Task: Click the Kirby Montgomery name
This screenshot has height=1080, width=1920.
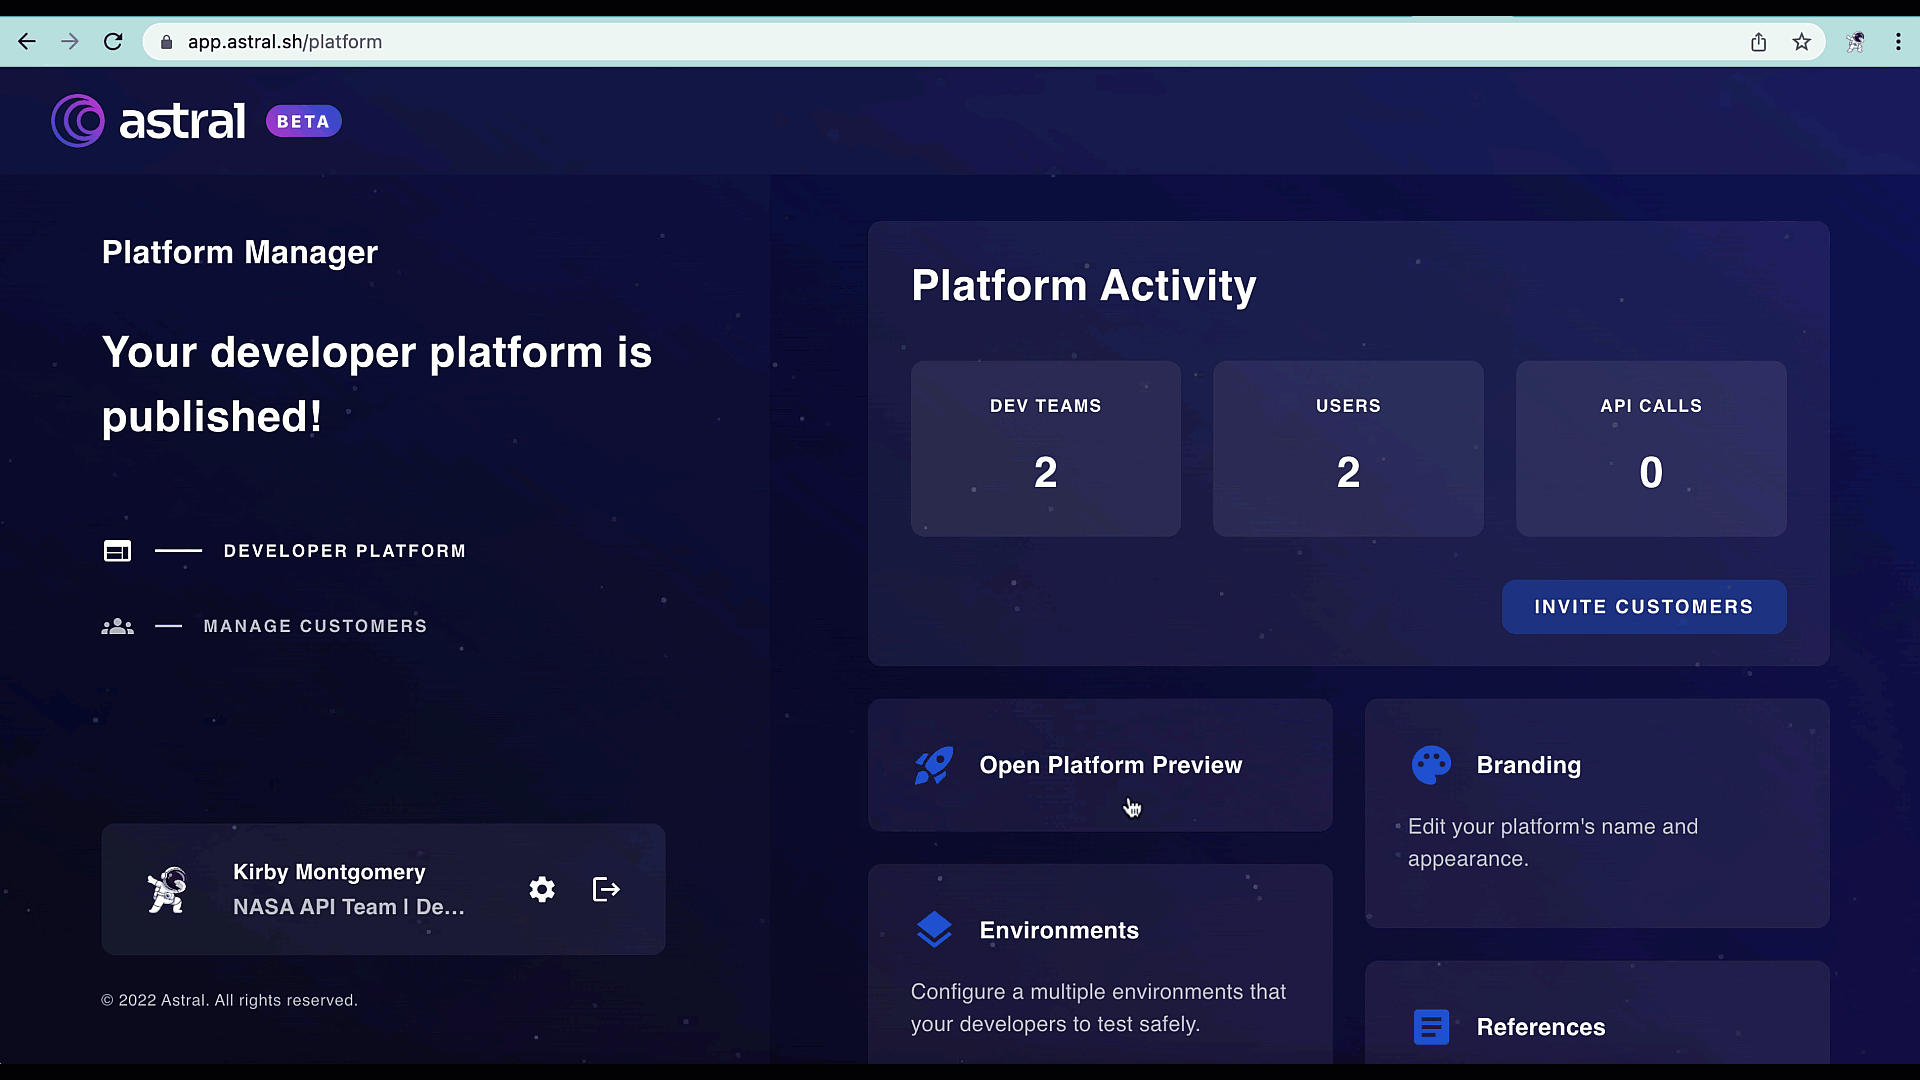Action: 329,872
